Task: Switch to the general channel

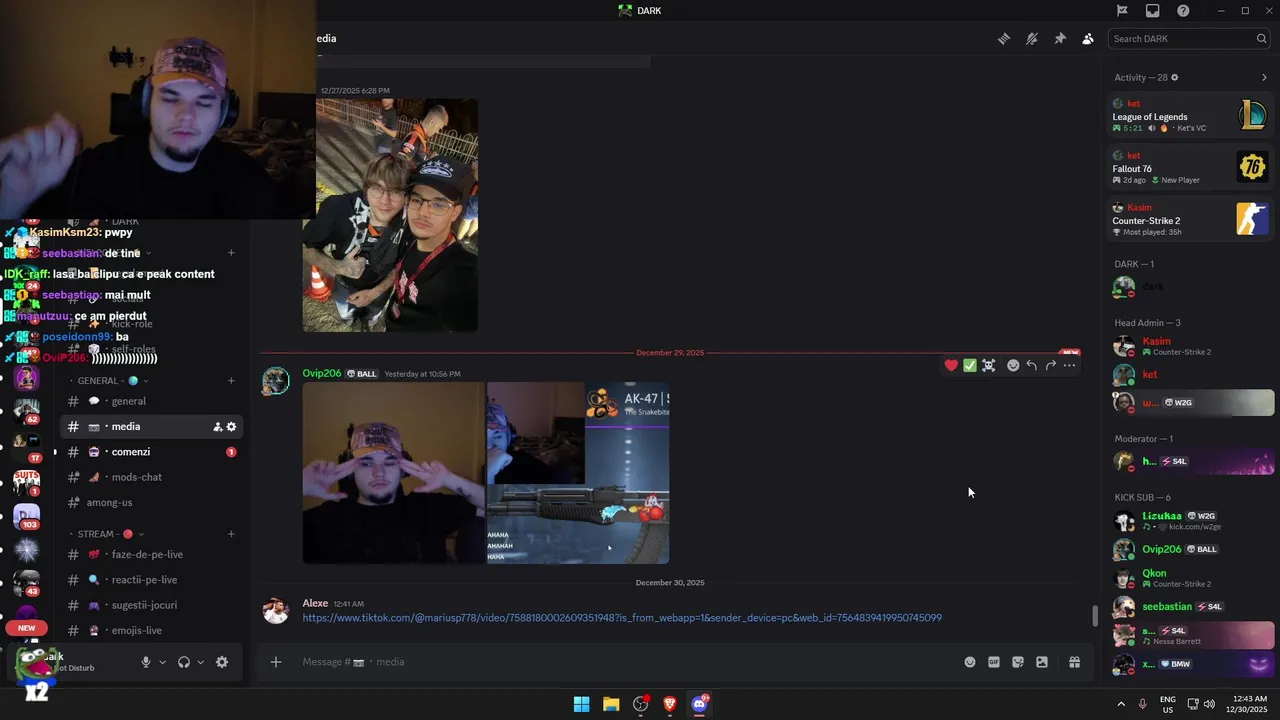Action: (x=151, y=401)
